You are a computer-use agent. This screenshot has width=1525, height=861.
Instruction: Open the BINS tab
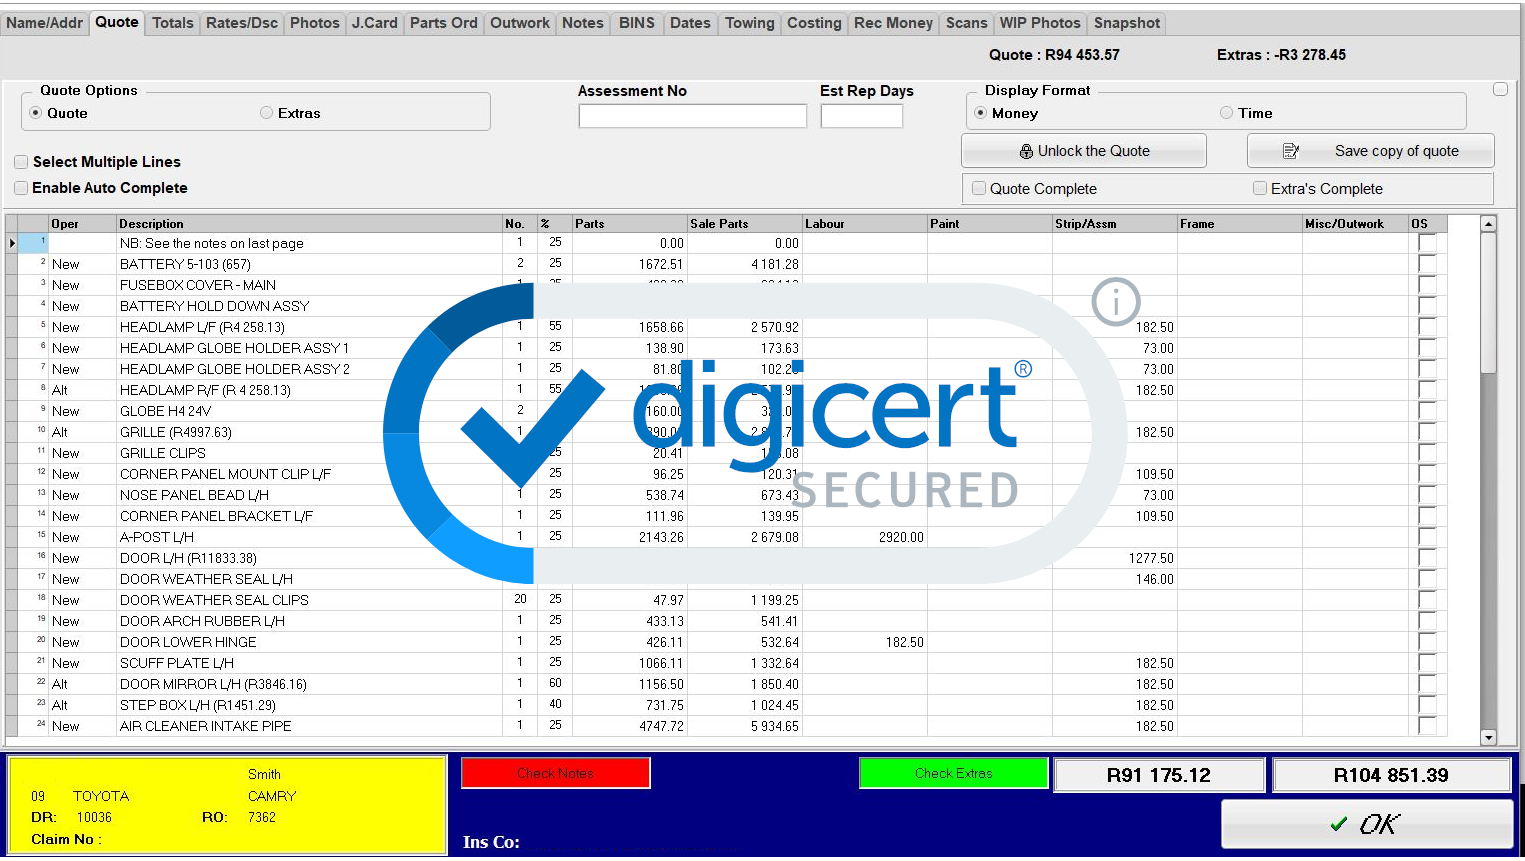pos(637,23)
